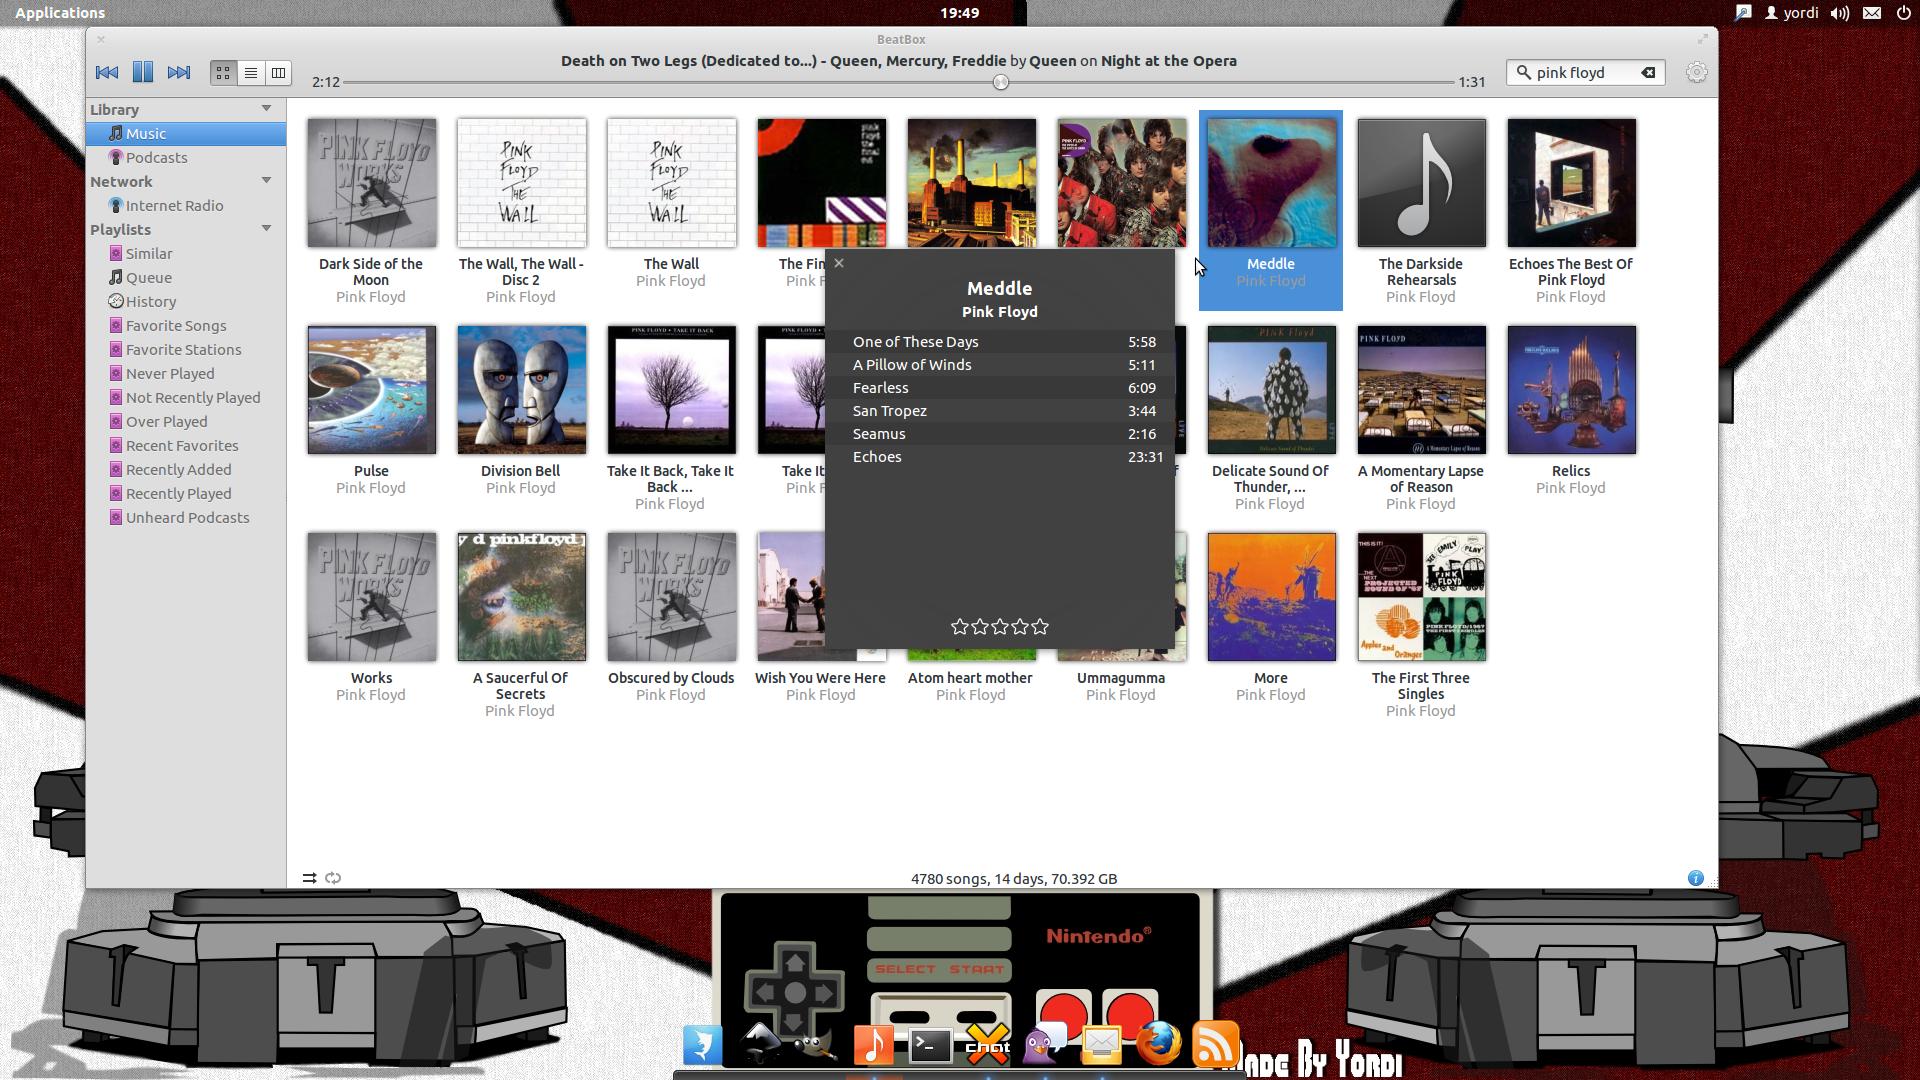Screen dimensions: 1920x1080
Task: Play 'One of These Days' from Meddle
Action: (x=1000, y=342)
